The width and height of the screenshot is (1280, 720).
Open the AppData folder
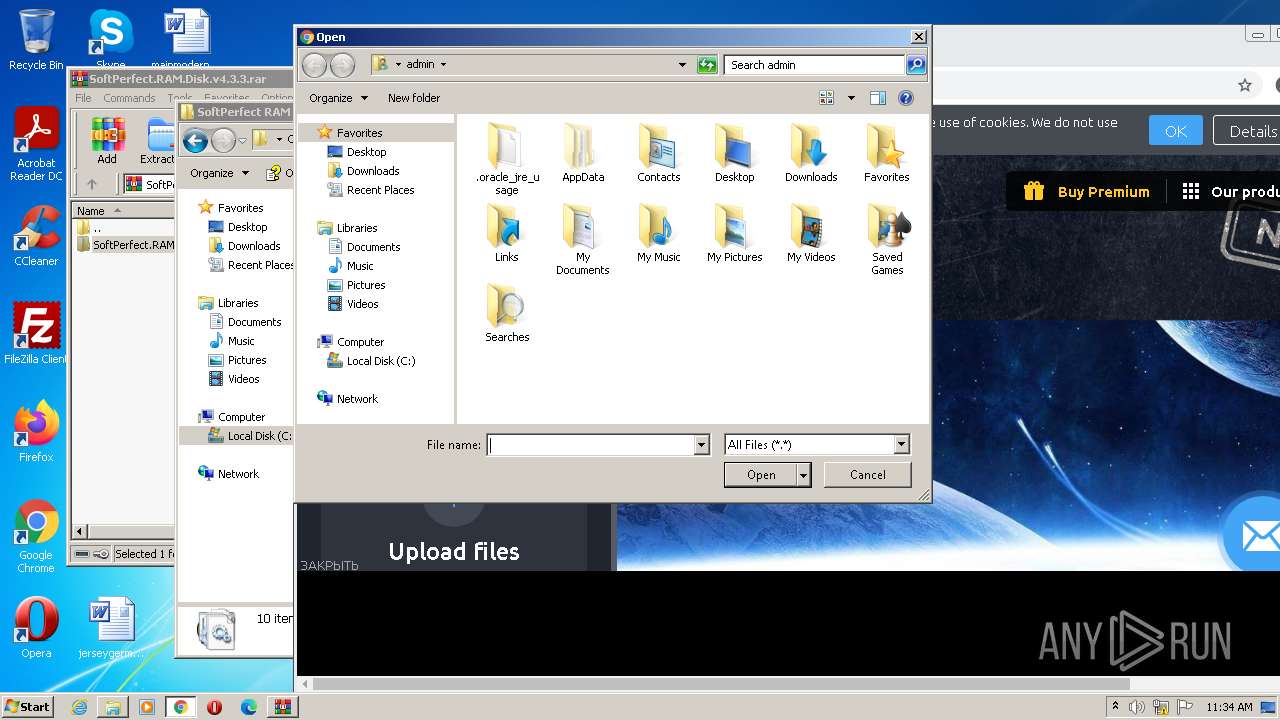tap(583, 153)
